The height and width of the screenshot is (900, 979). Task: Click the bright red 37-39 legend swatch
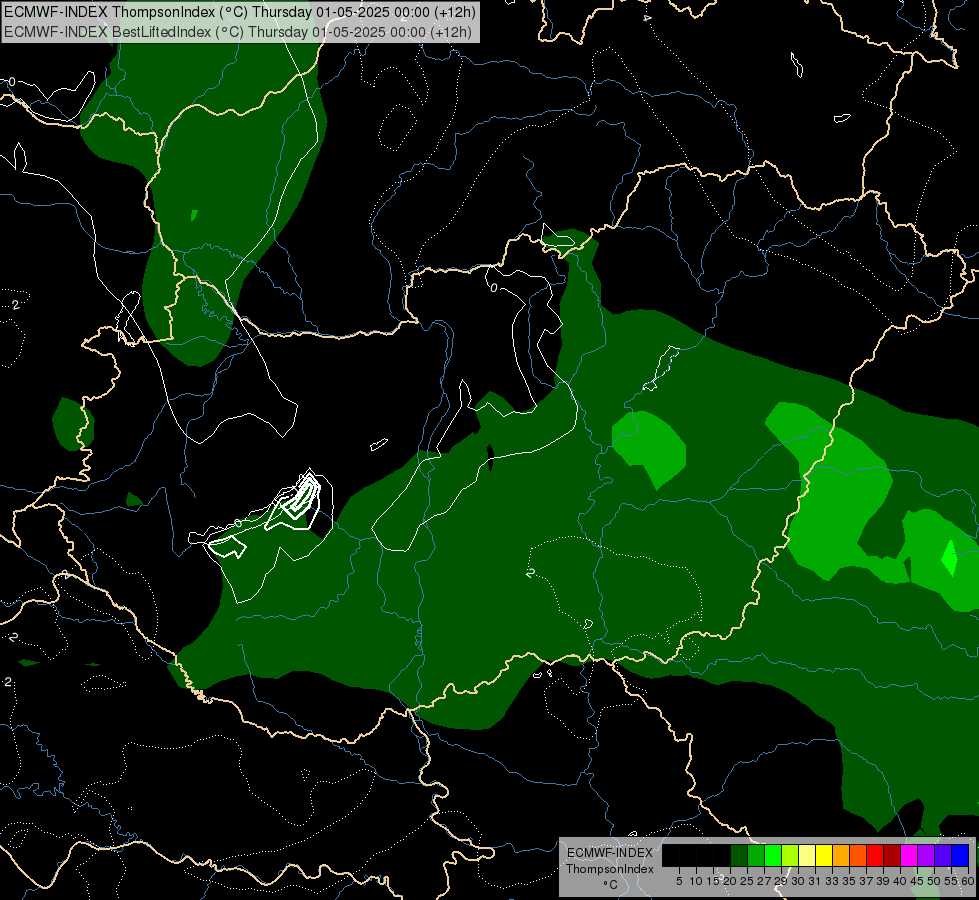(875, 855)
